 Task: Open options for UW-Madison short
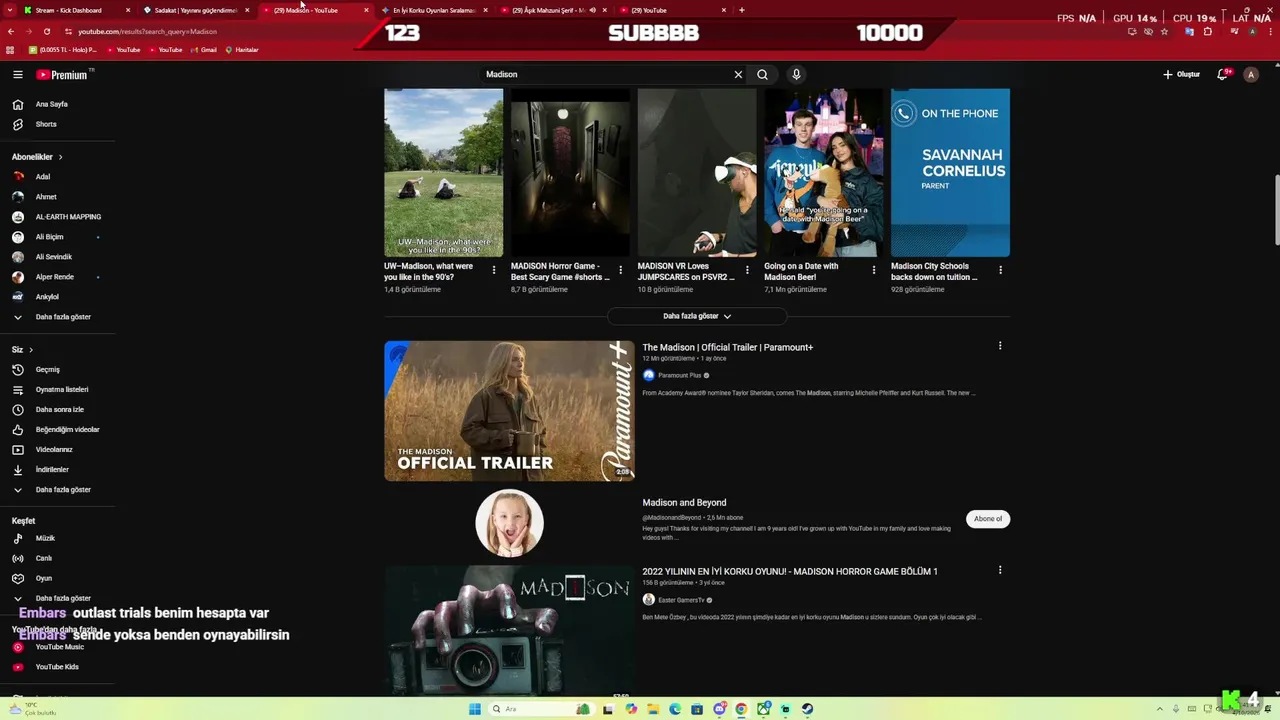[493, 270]
